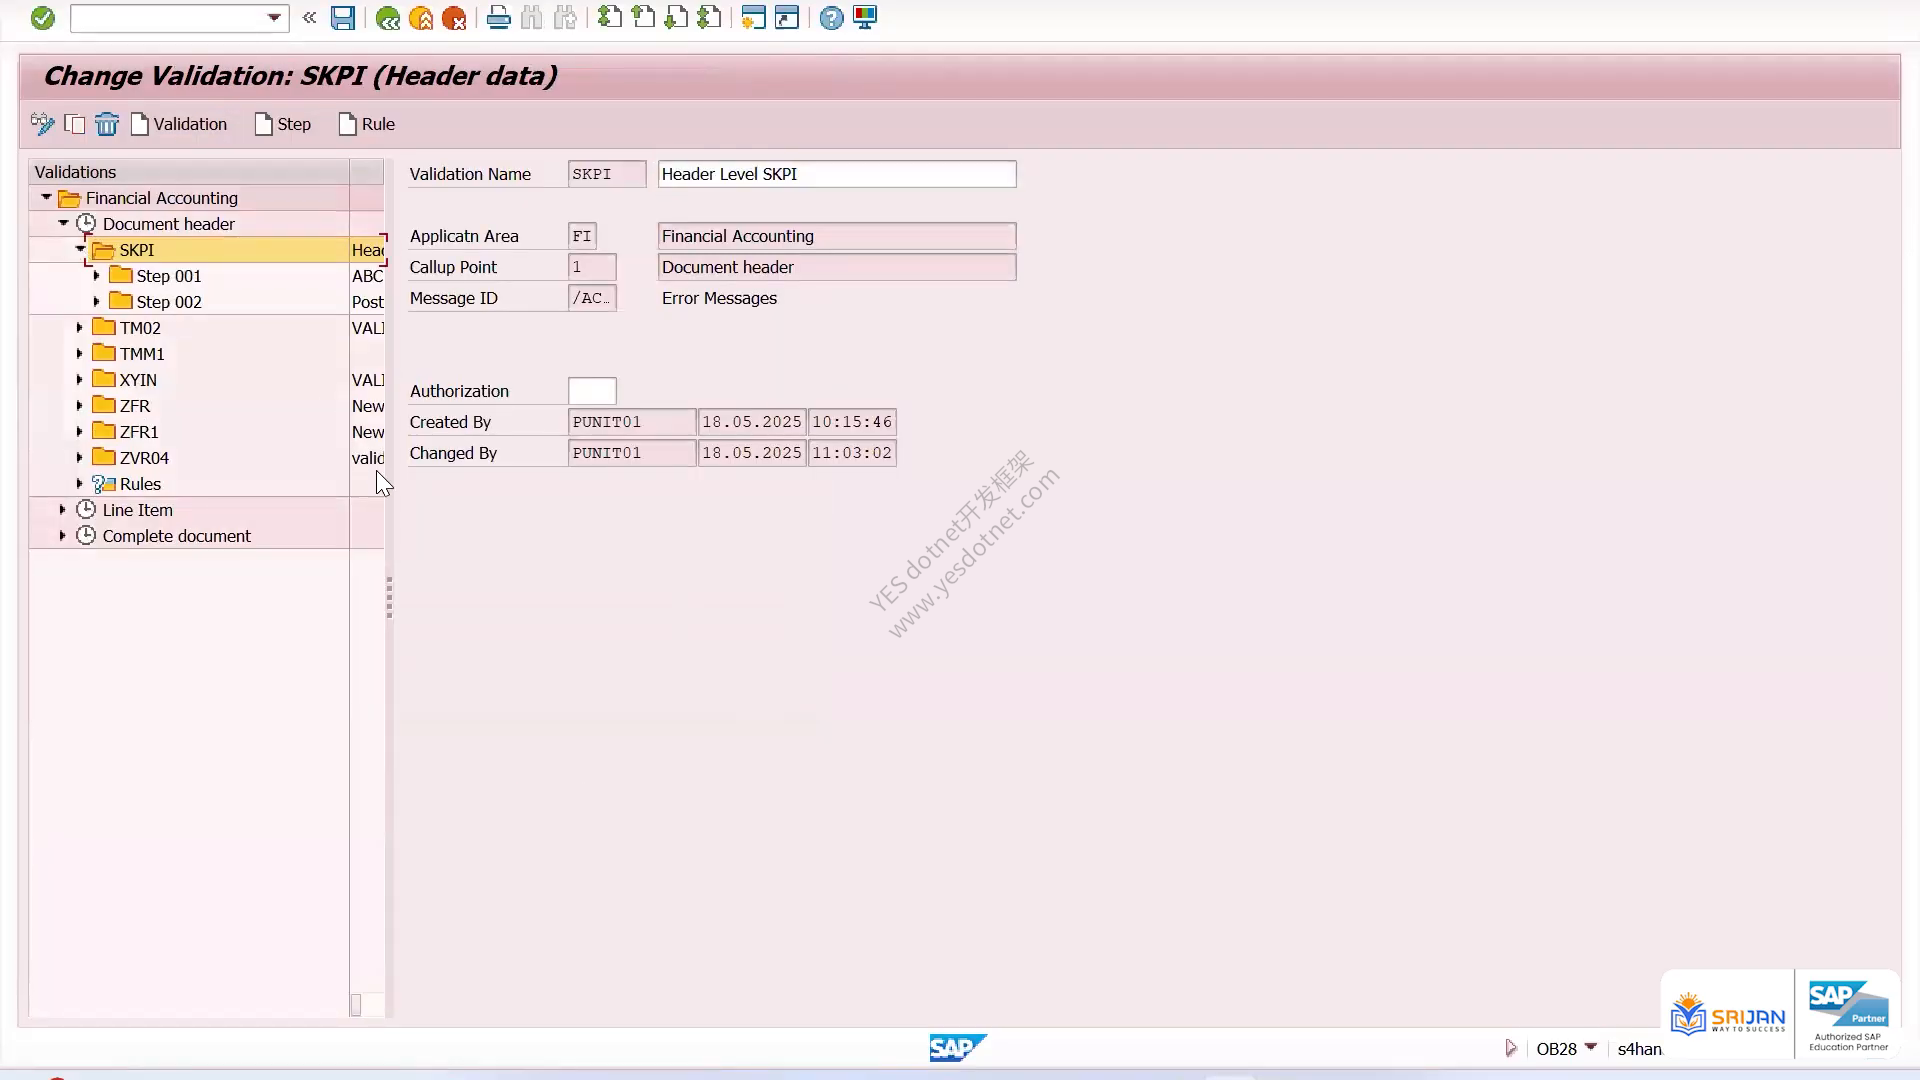Select Step 002 in the tree
Viewport: 1920px width, 1080px height.
click(x=169, y=302)
